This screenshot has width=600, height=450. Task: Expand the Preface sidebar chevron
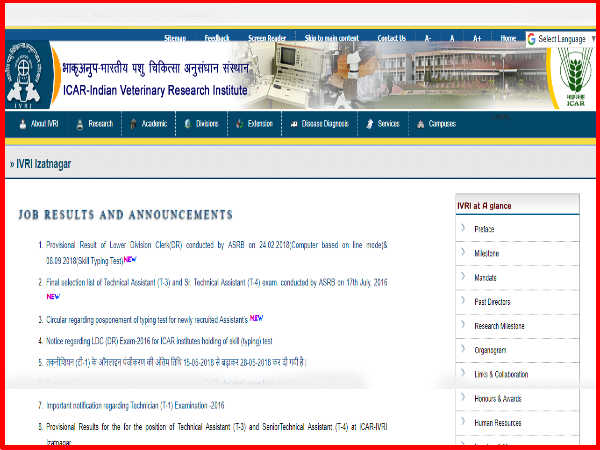[x=463, y=229]
